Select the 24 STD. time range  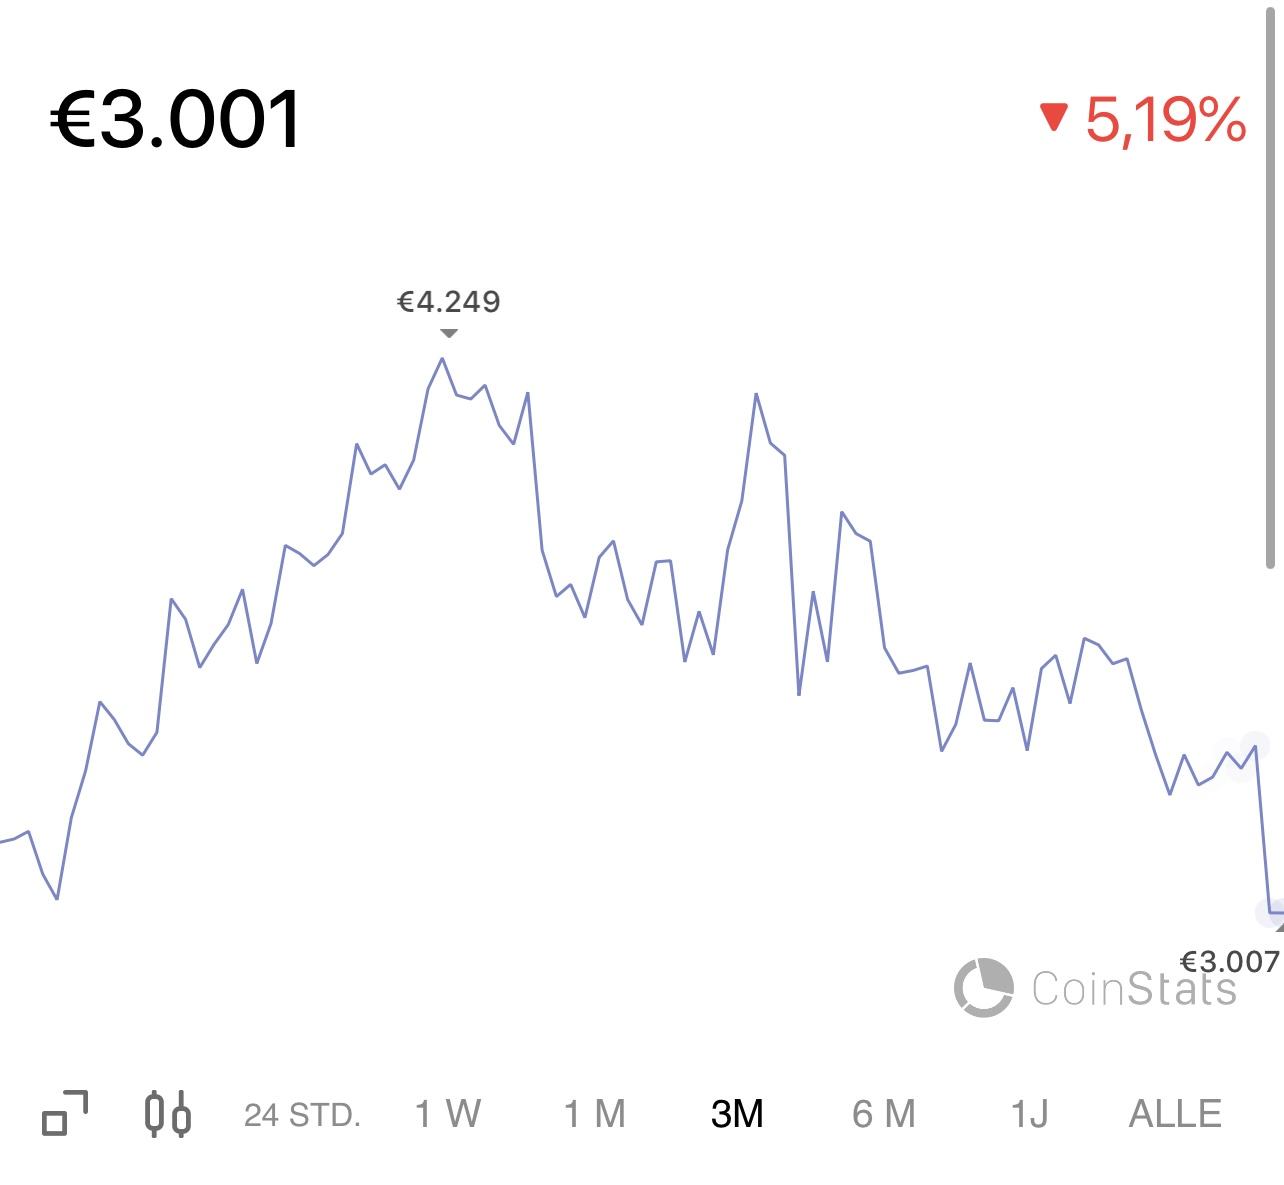pyautogui.click(x=302, y=1114)
